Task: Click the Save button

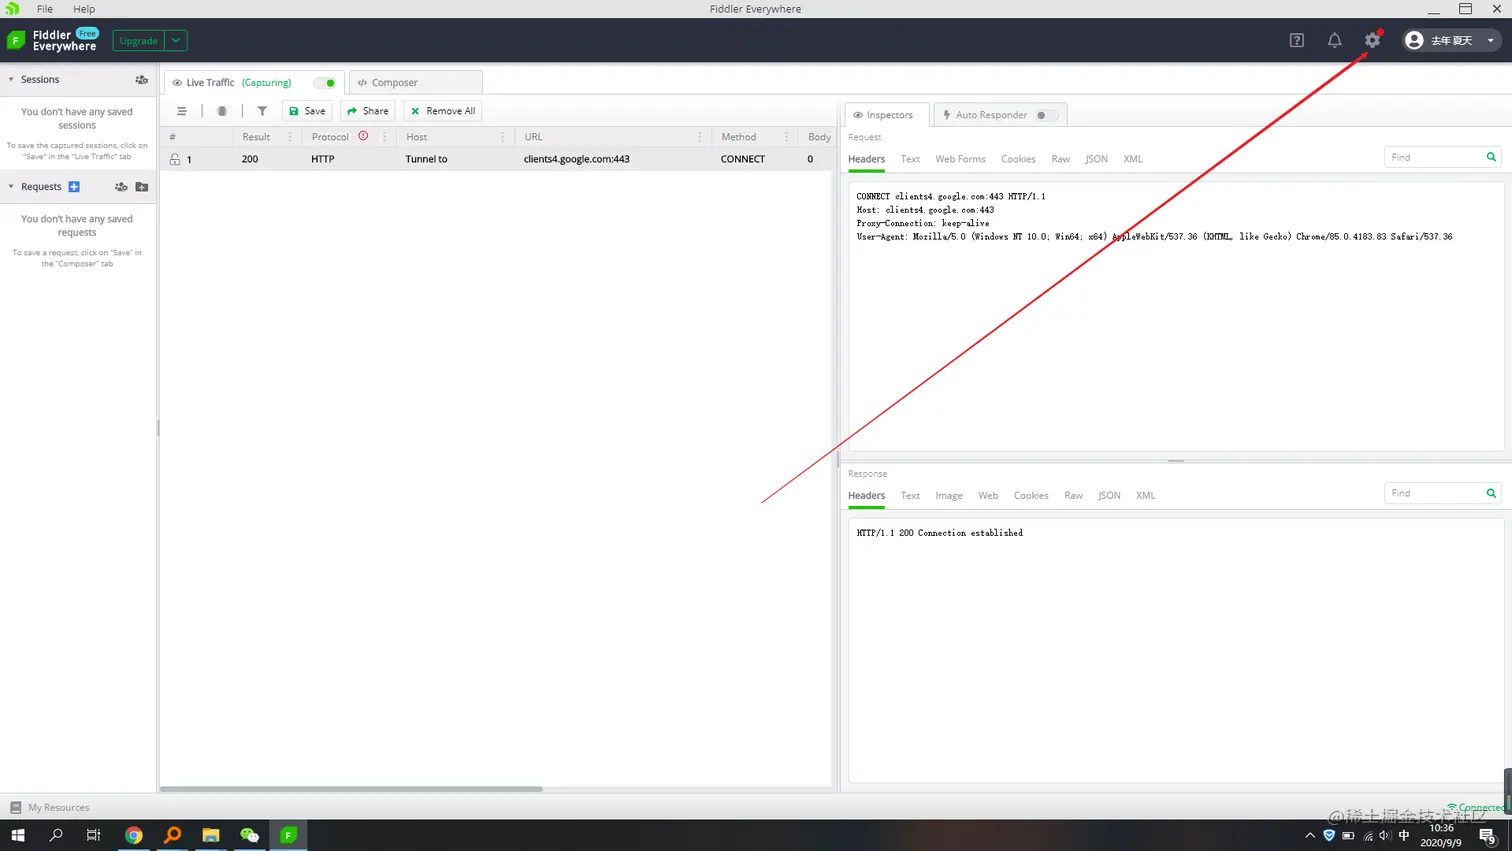Action: point(308,111)
